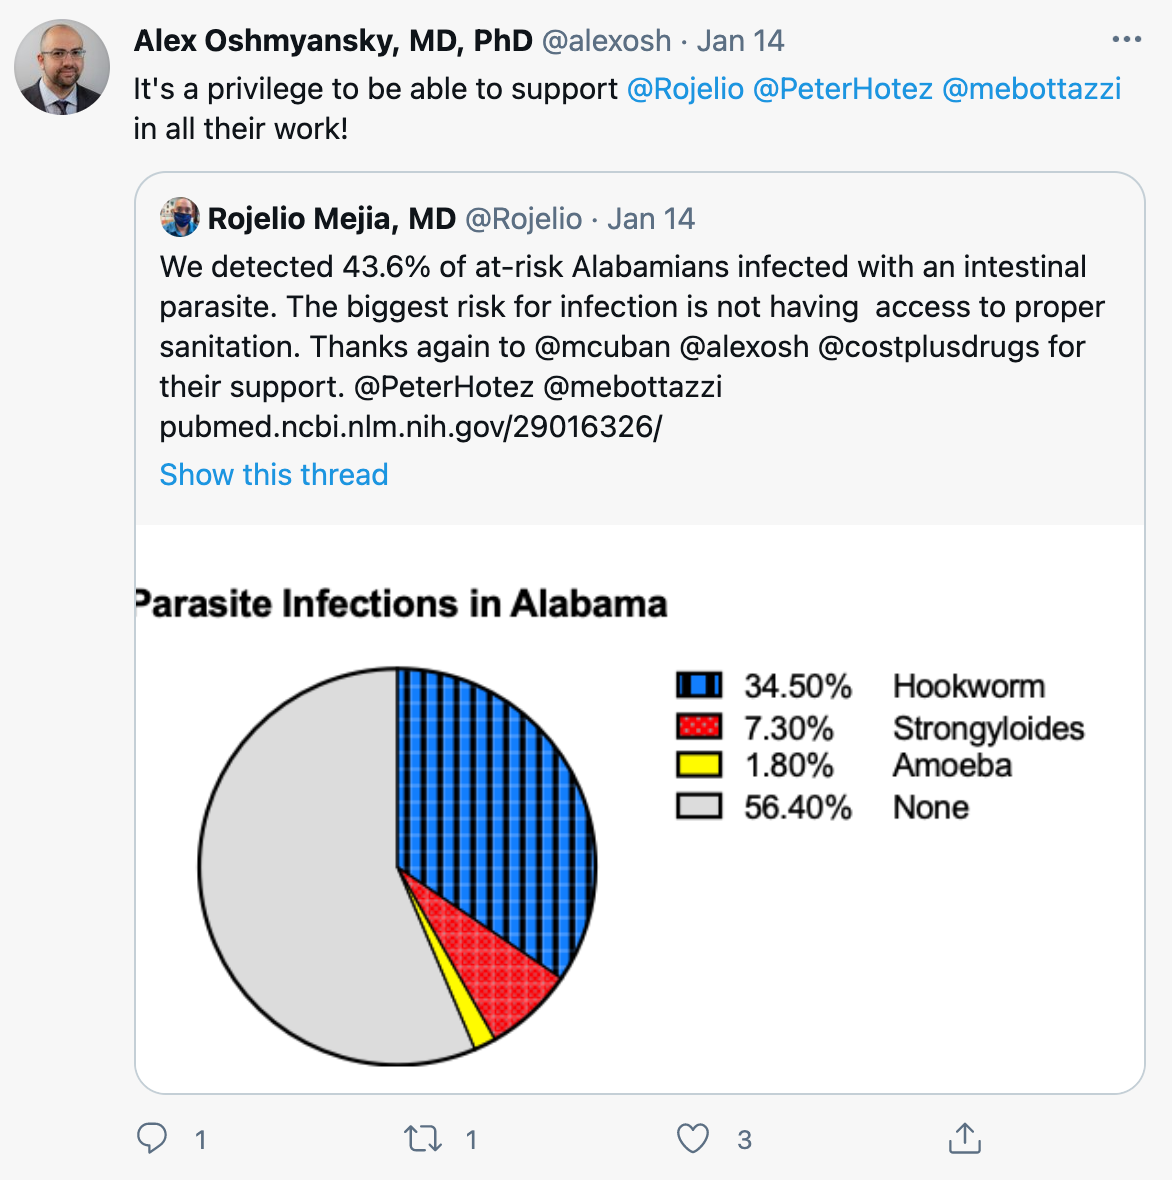
Task: Click the red Strongyloides legend swatch
Action: [x=699, y=727]
